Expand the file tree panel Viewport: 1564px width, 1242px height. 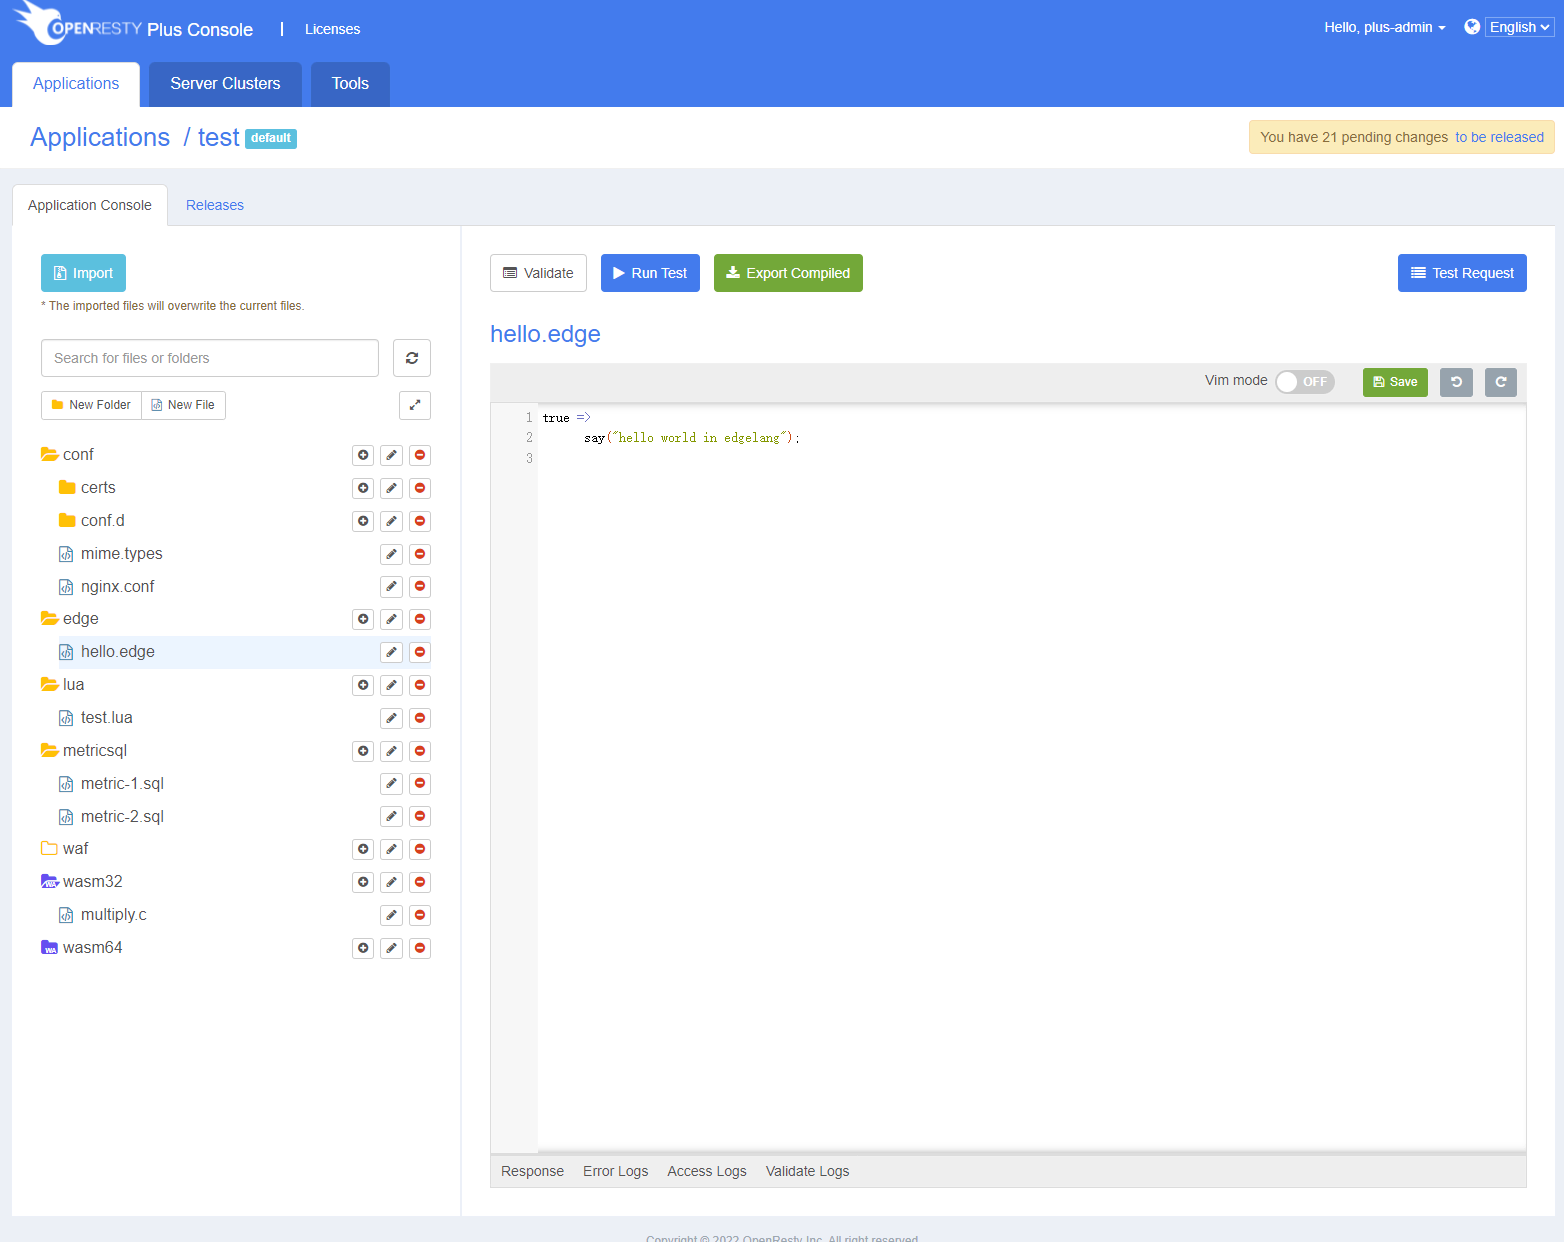[415, 405]
